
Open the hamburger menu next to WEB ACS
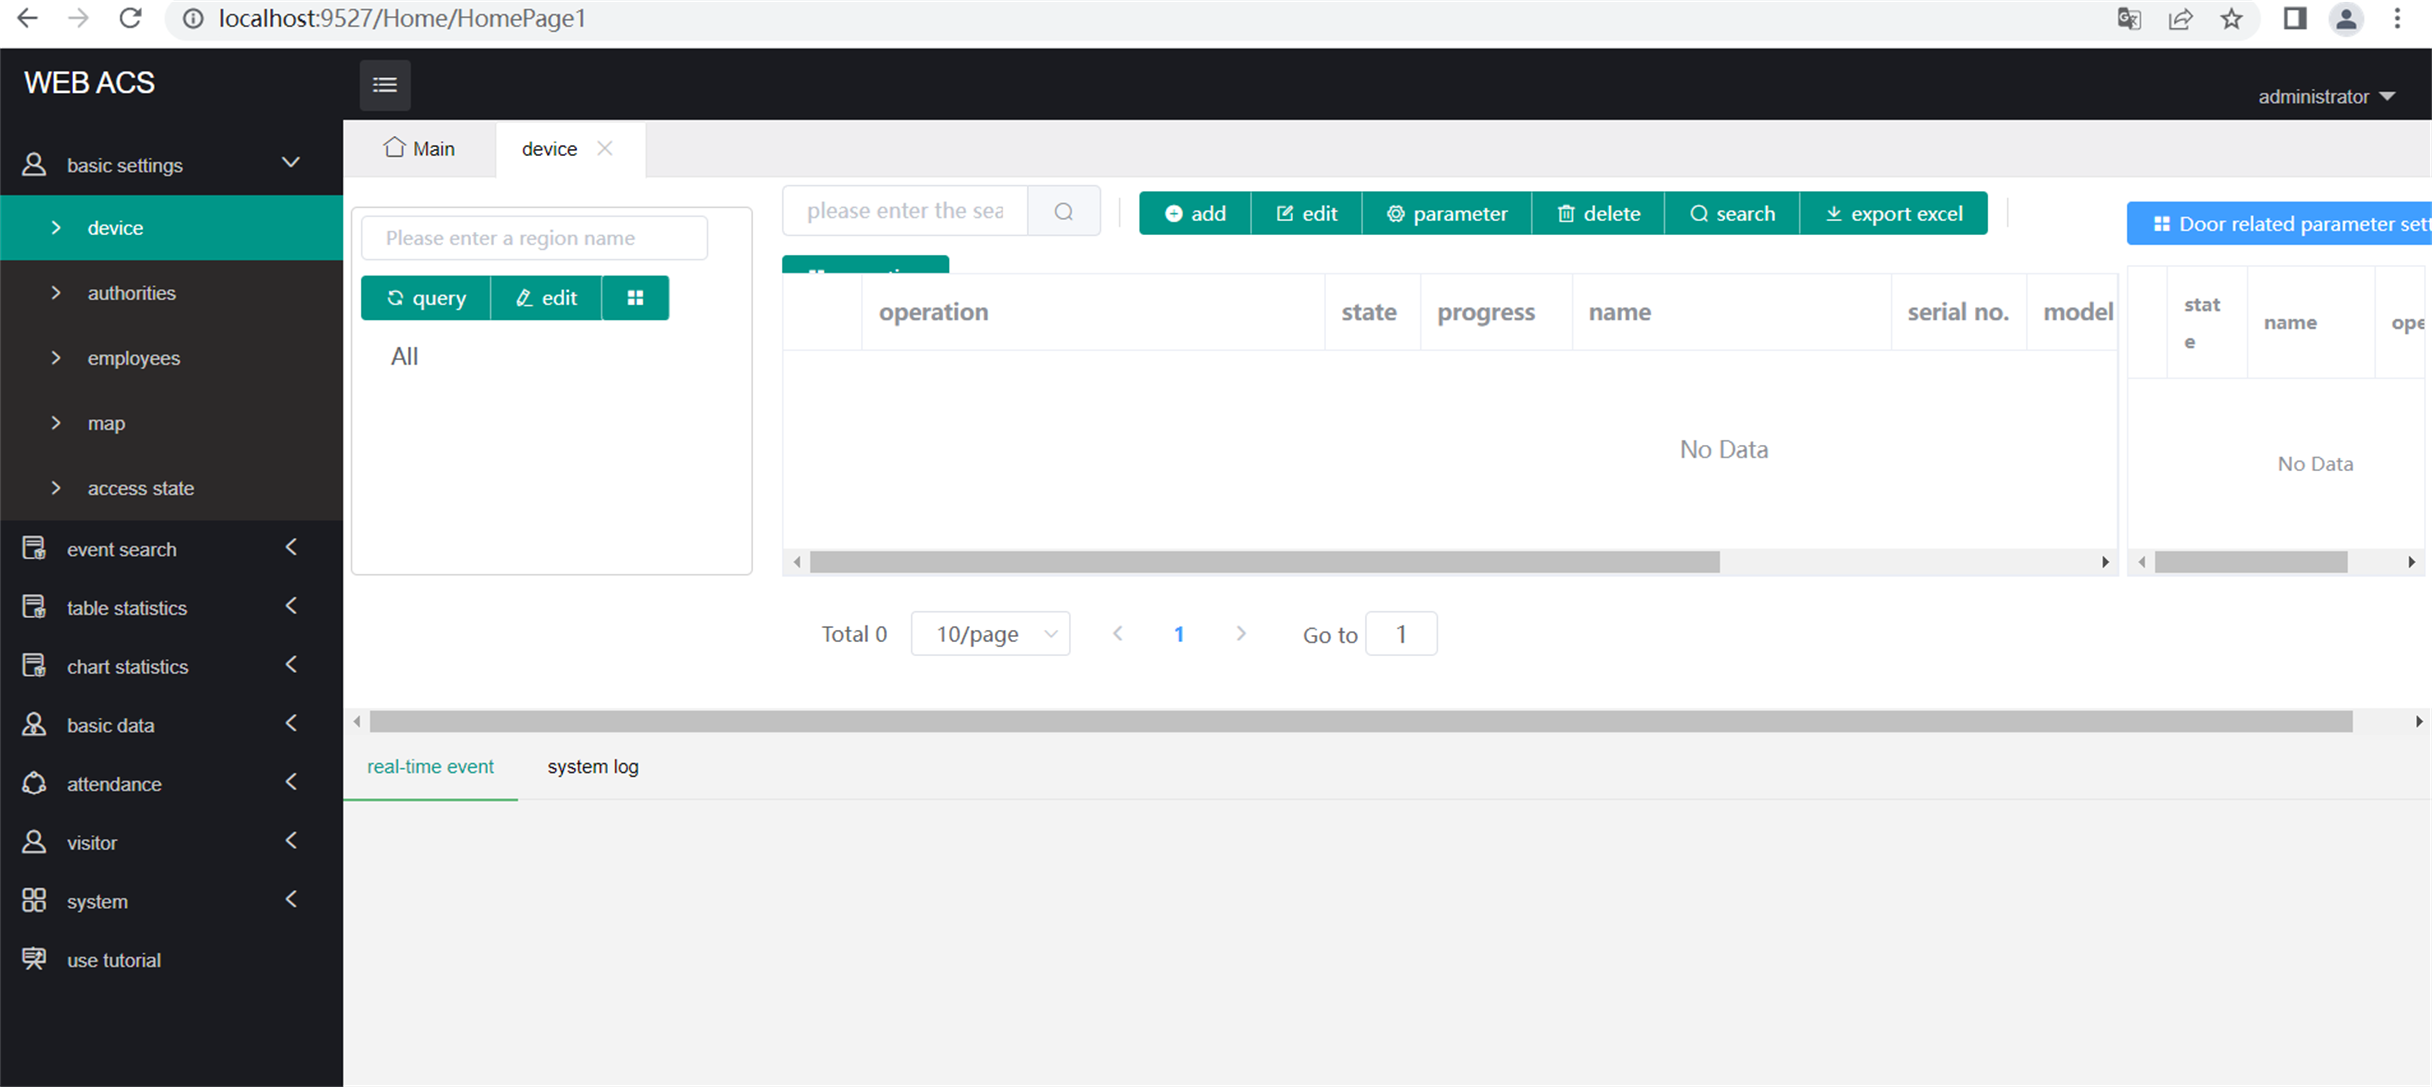(x=385, y=84)
